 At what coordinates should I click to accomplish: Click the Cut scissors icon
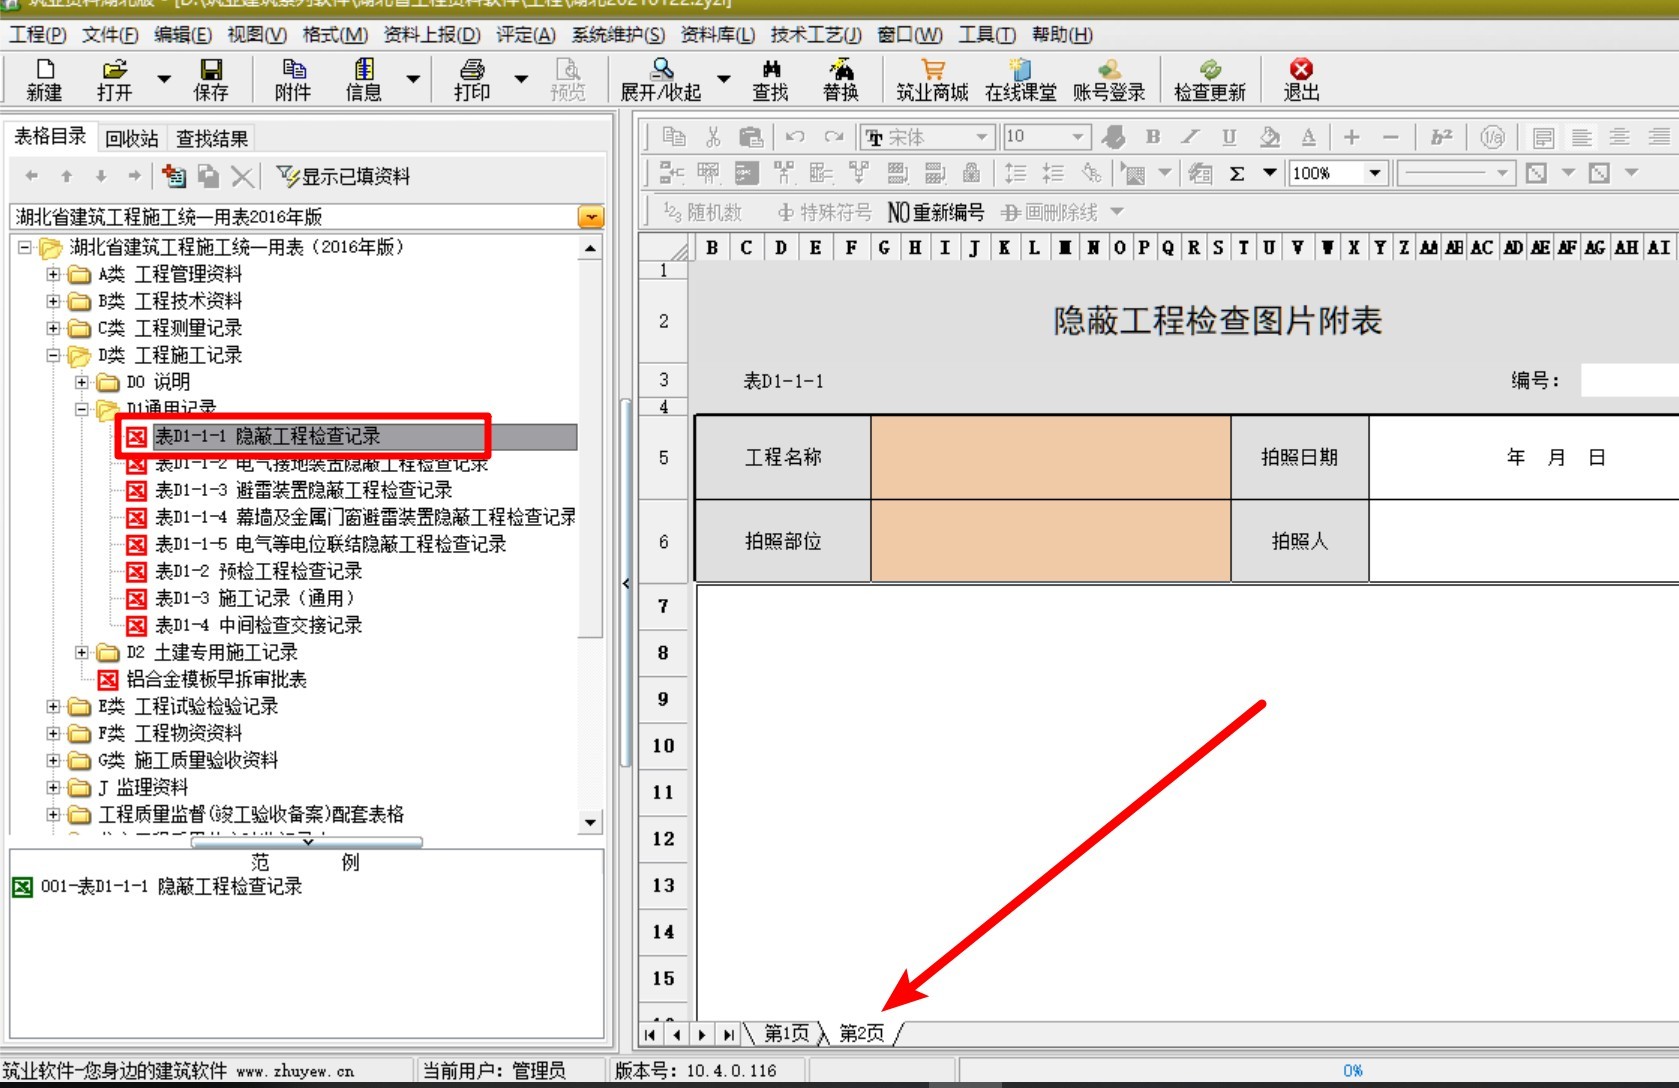point(713,137)
